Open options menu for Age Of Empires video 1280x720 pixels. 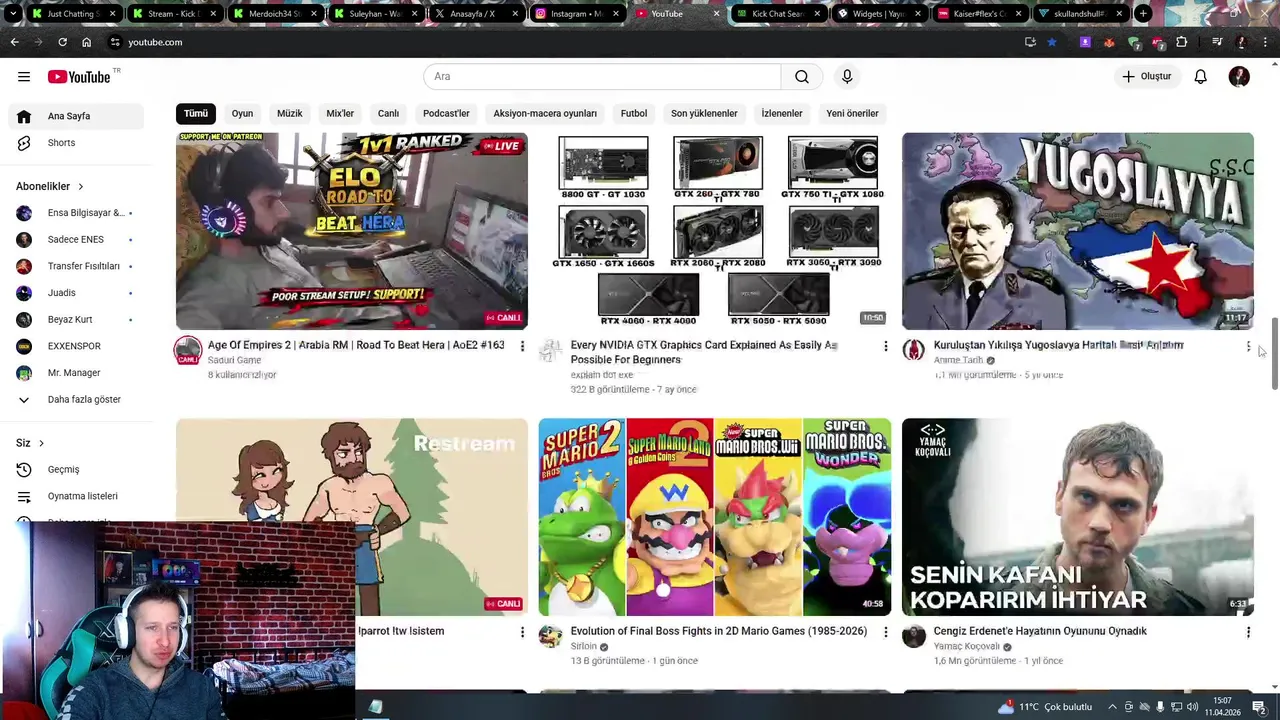[x=522, y=346]
